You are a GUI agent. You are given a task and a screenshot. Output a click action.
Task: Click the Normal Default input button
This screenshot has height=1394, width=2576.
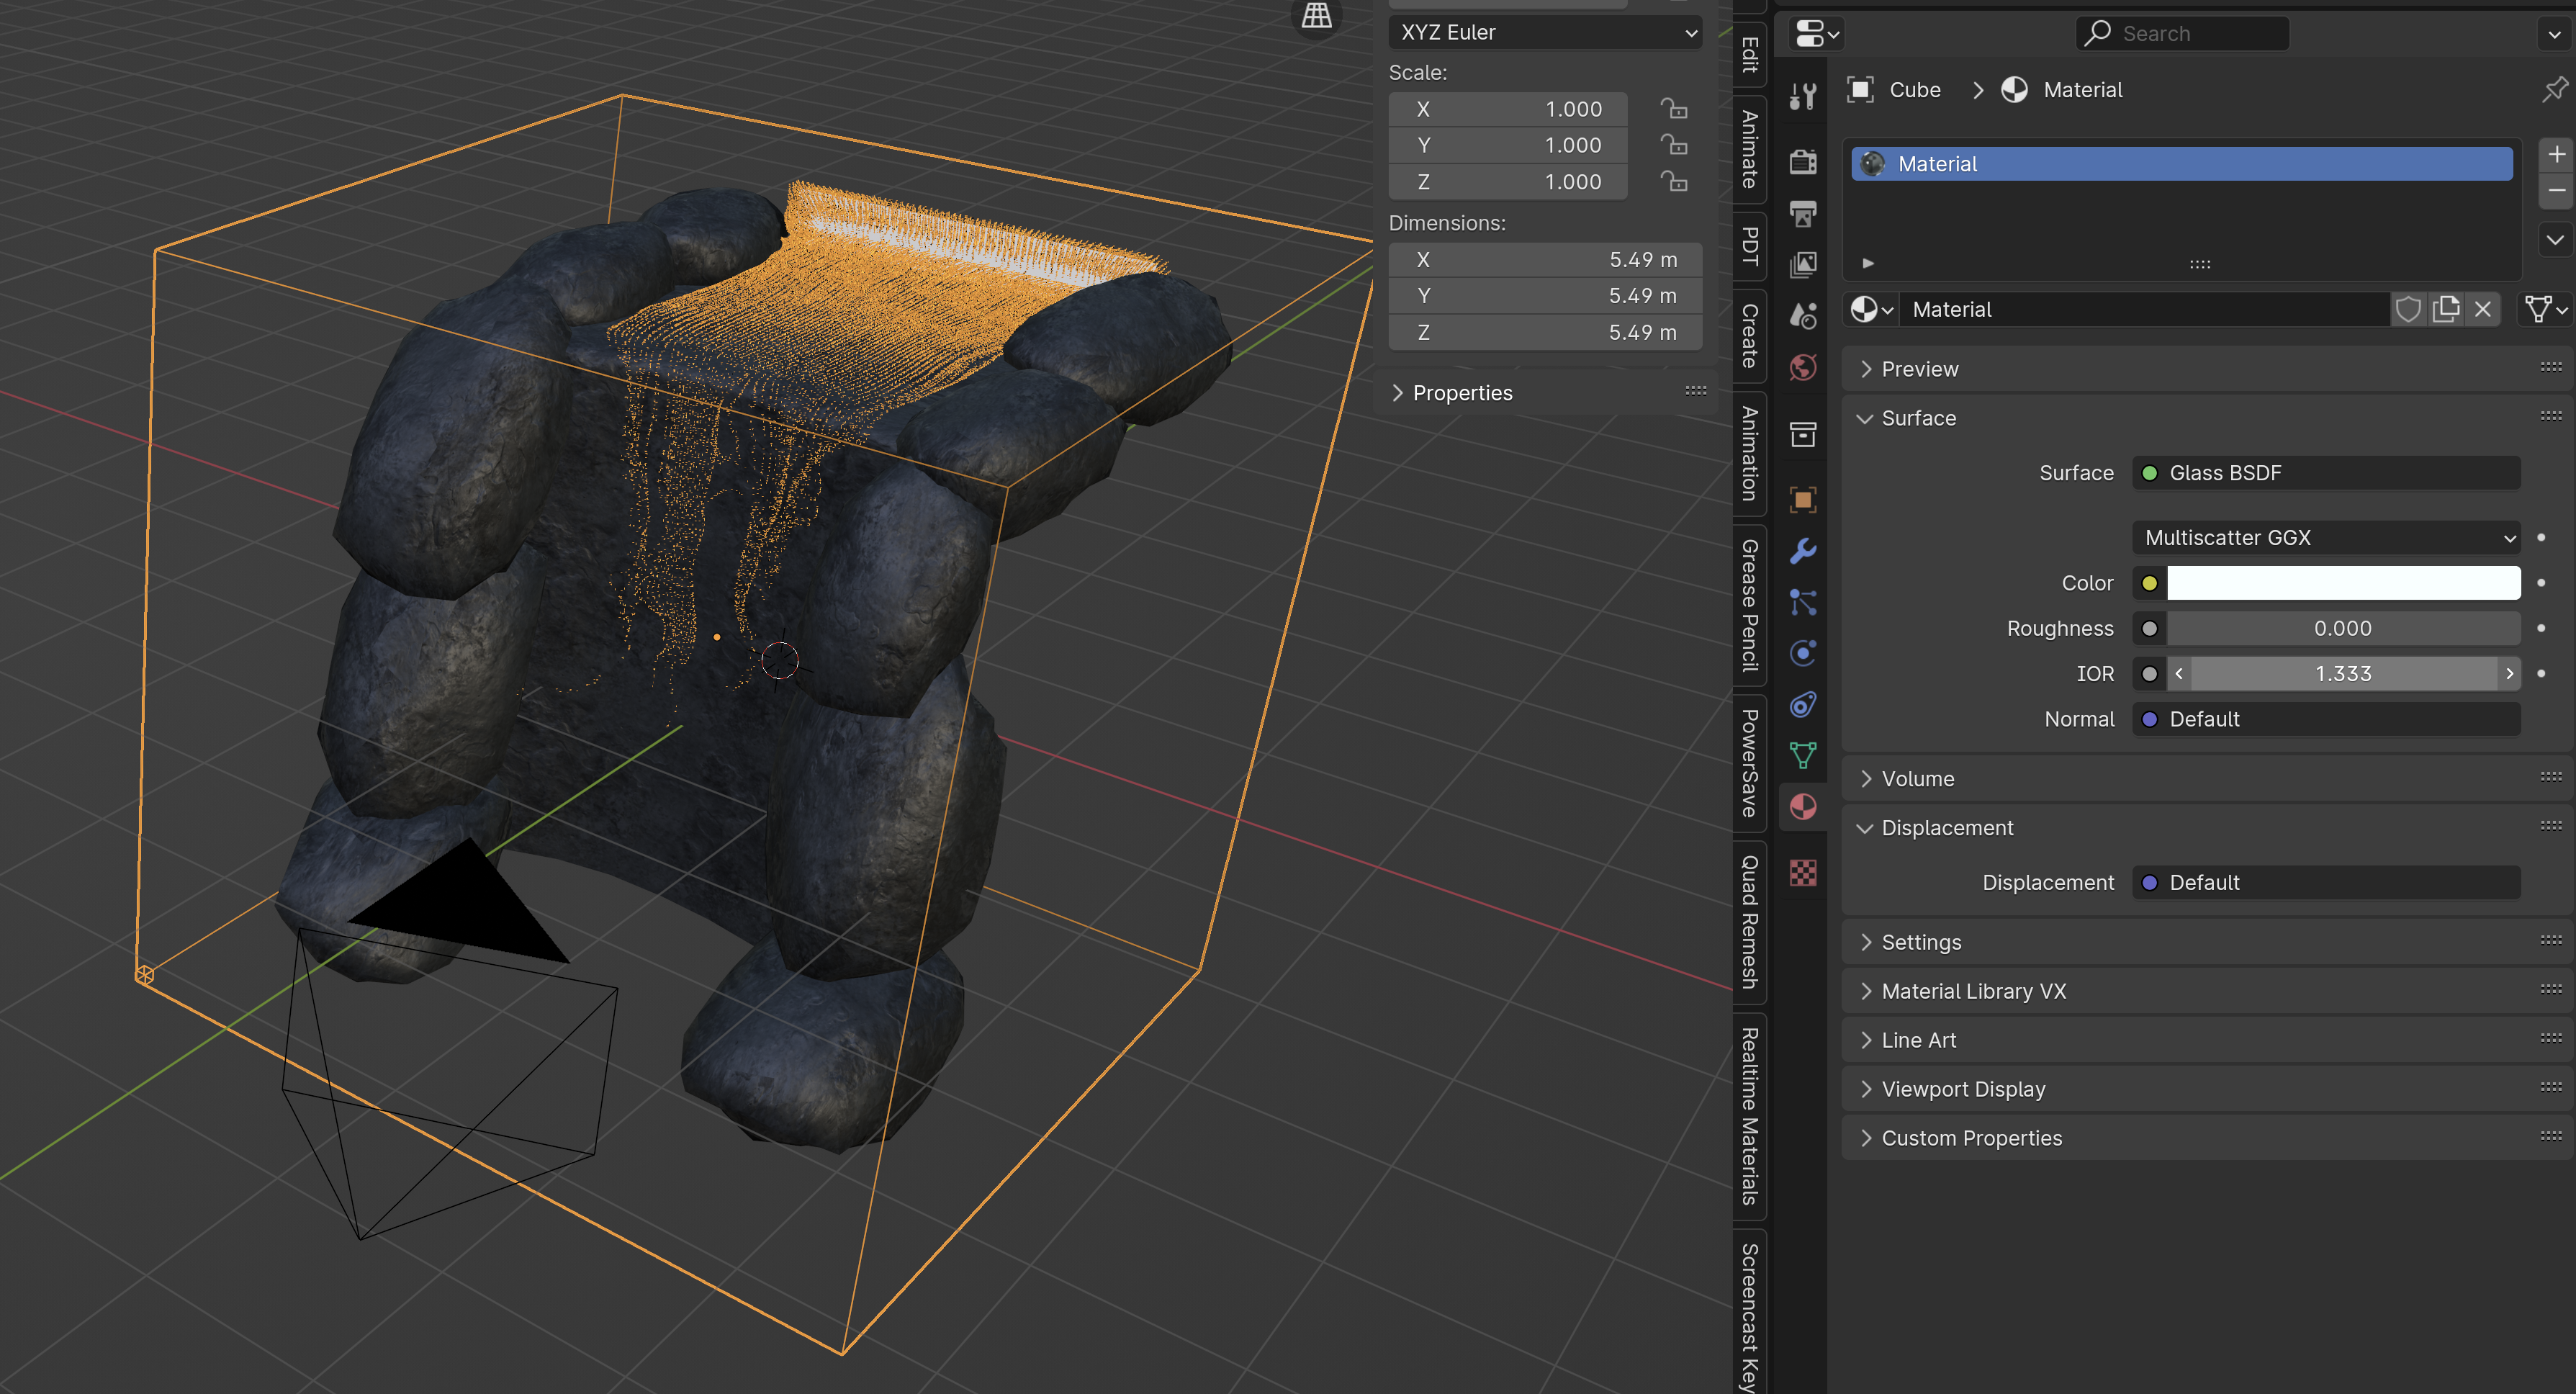[2326, 719]
